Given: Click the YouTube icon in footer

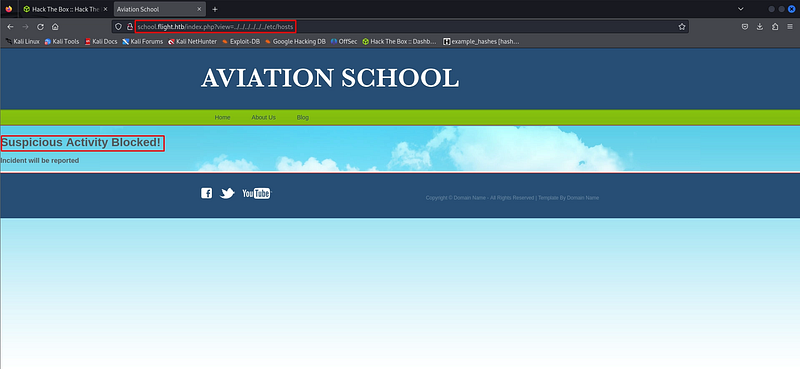Looking at the screenshot, I should click(256, 193).
